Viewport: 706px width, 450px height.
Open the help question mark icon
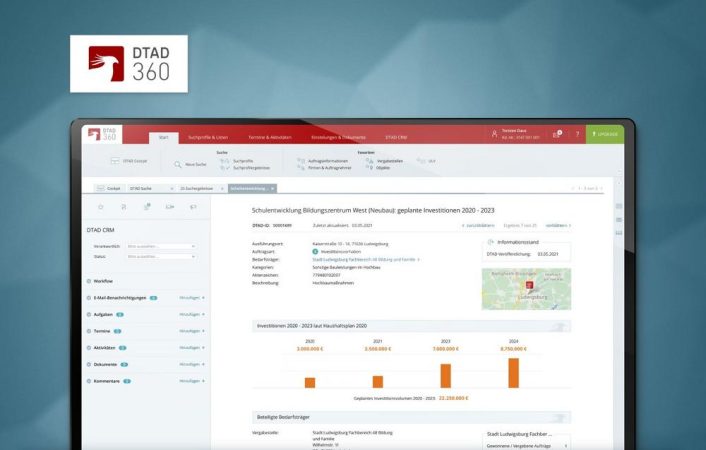[x=577, y=134]
